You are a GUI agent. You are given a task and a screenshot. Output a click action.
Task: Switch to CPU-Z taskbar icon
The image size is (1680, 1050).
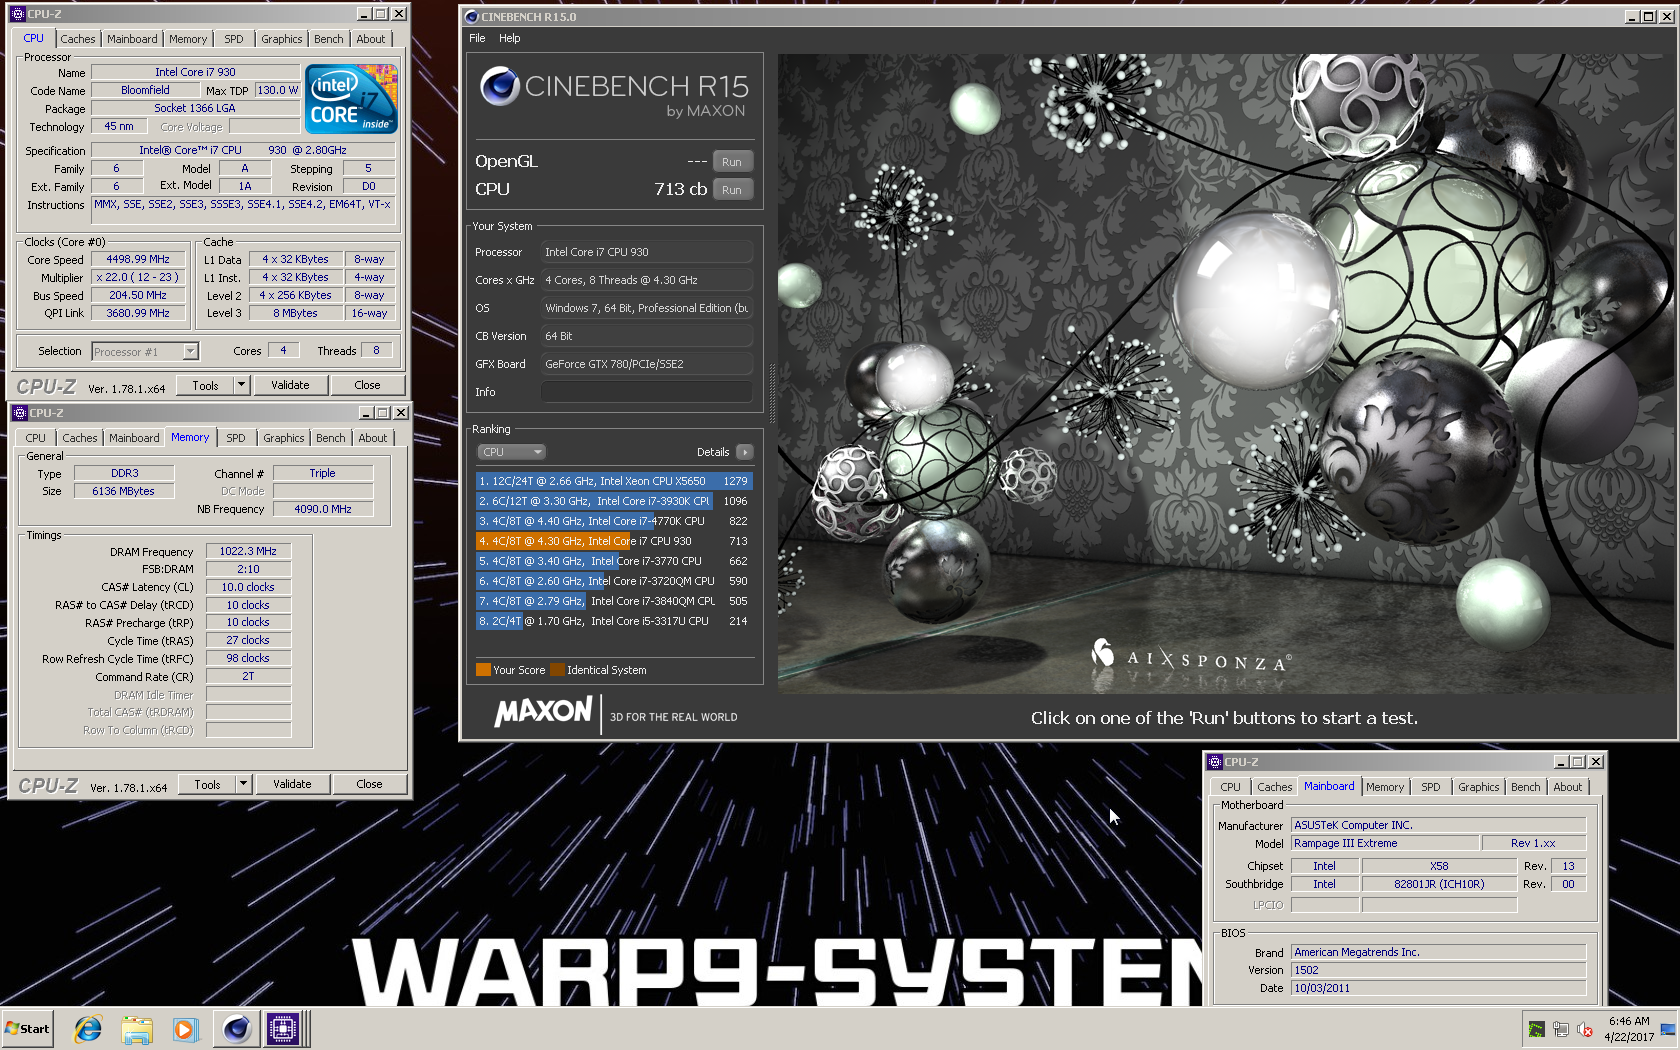[284, 1029]
